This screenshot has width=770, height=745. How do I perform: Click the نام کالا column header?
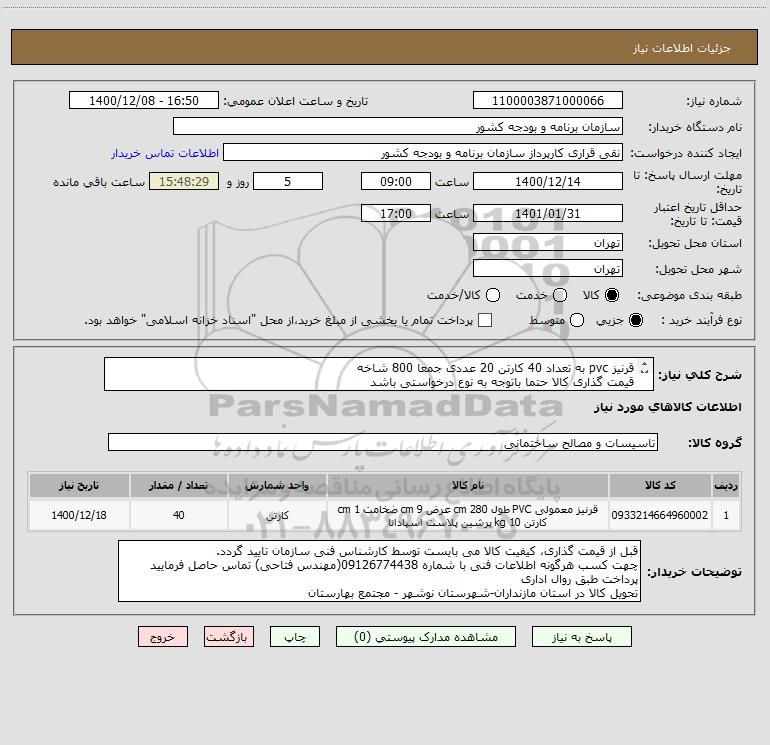click(468, 485)
